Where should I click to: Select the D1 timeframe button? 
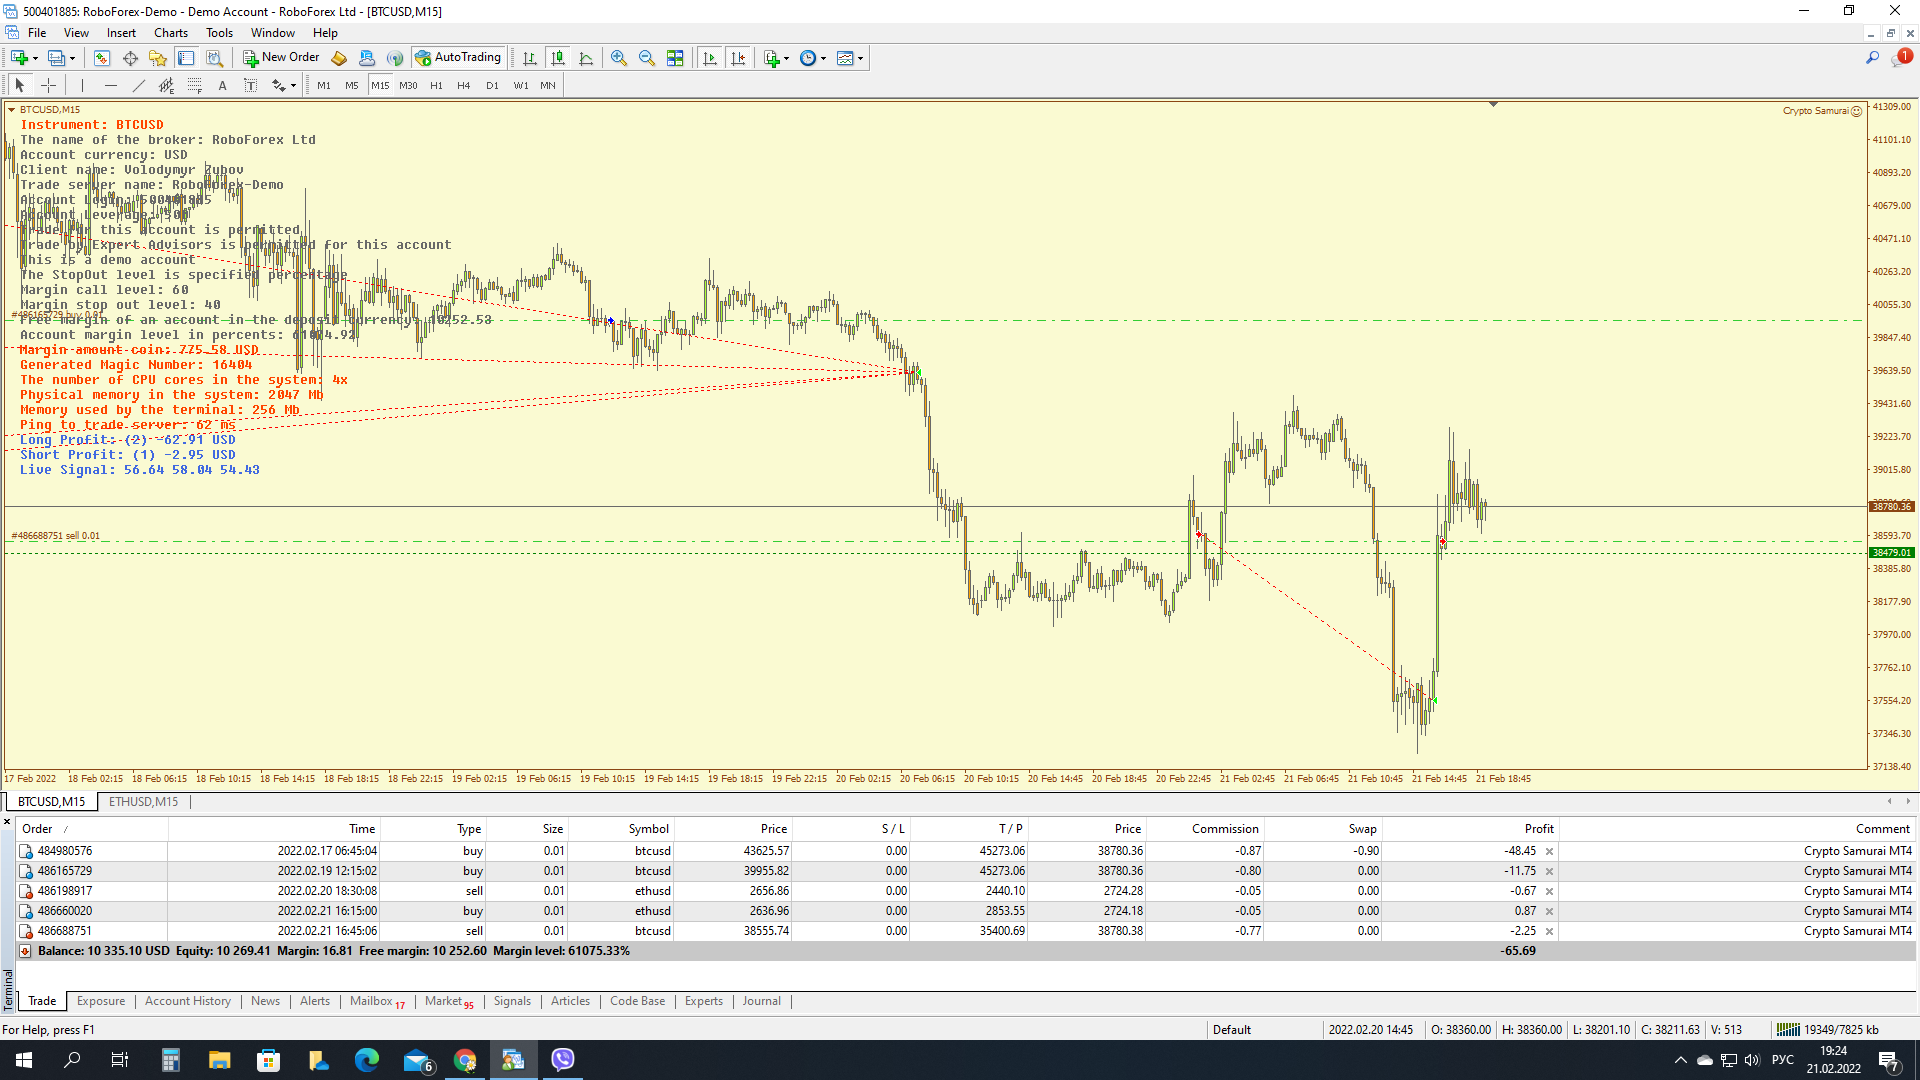(492, 85)
